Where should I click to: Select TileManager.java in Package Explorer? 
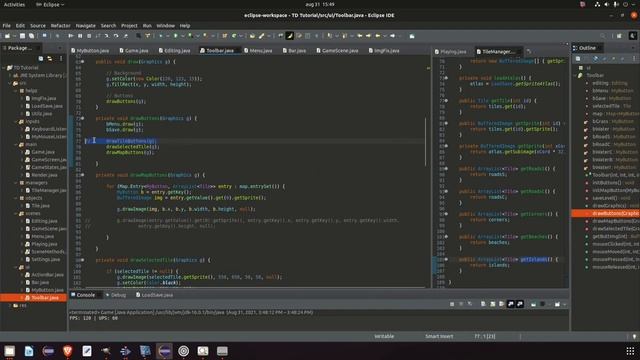tap(48, 190)
